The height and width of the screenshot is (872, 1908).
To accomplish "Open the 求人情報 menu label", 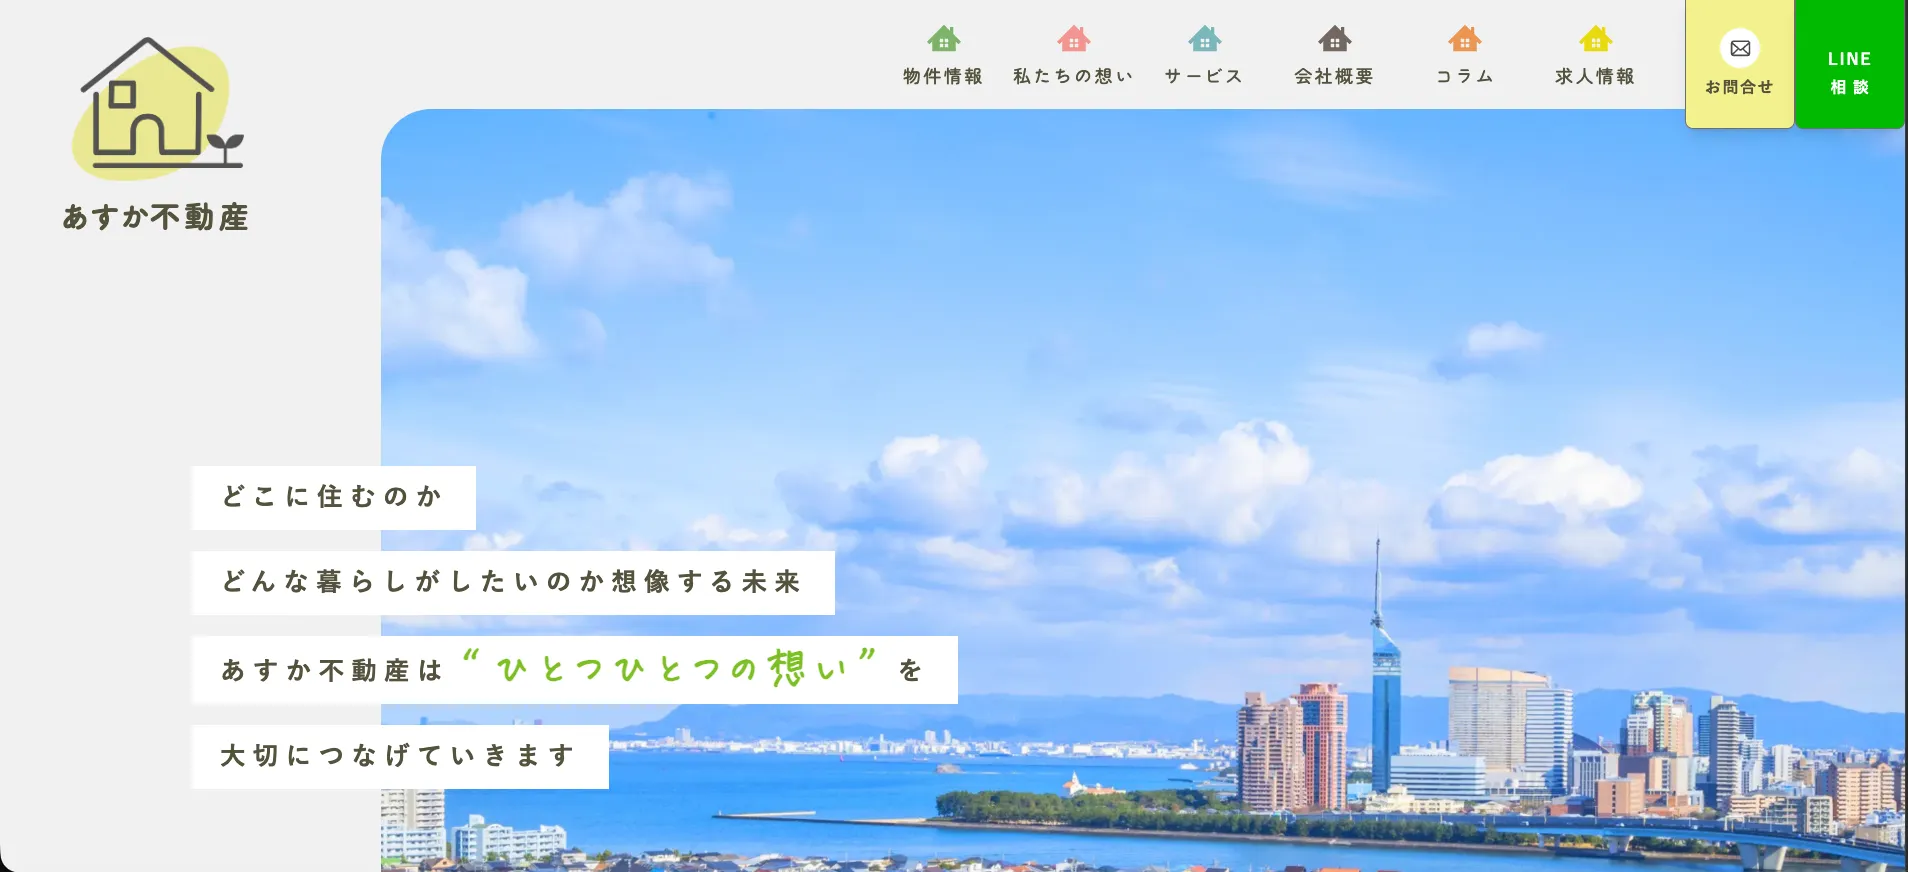I will [1595, 76].
